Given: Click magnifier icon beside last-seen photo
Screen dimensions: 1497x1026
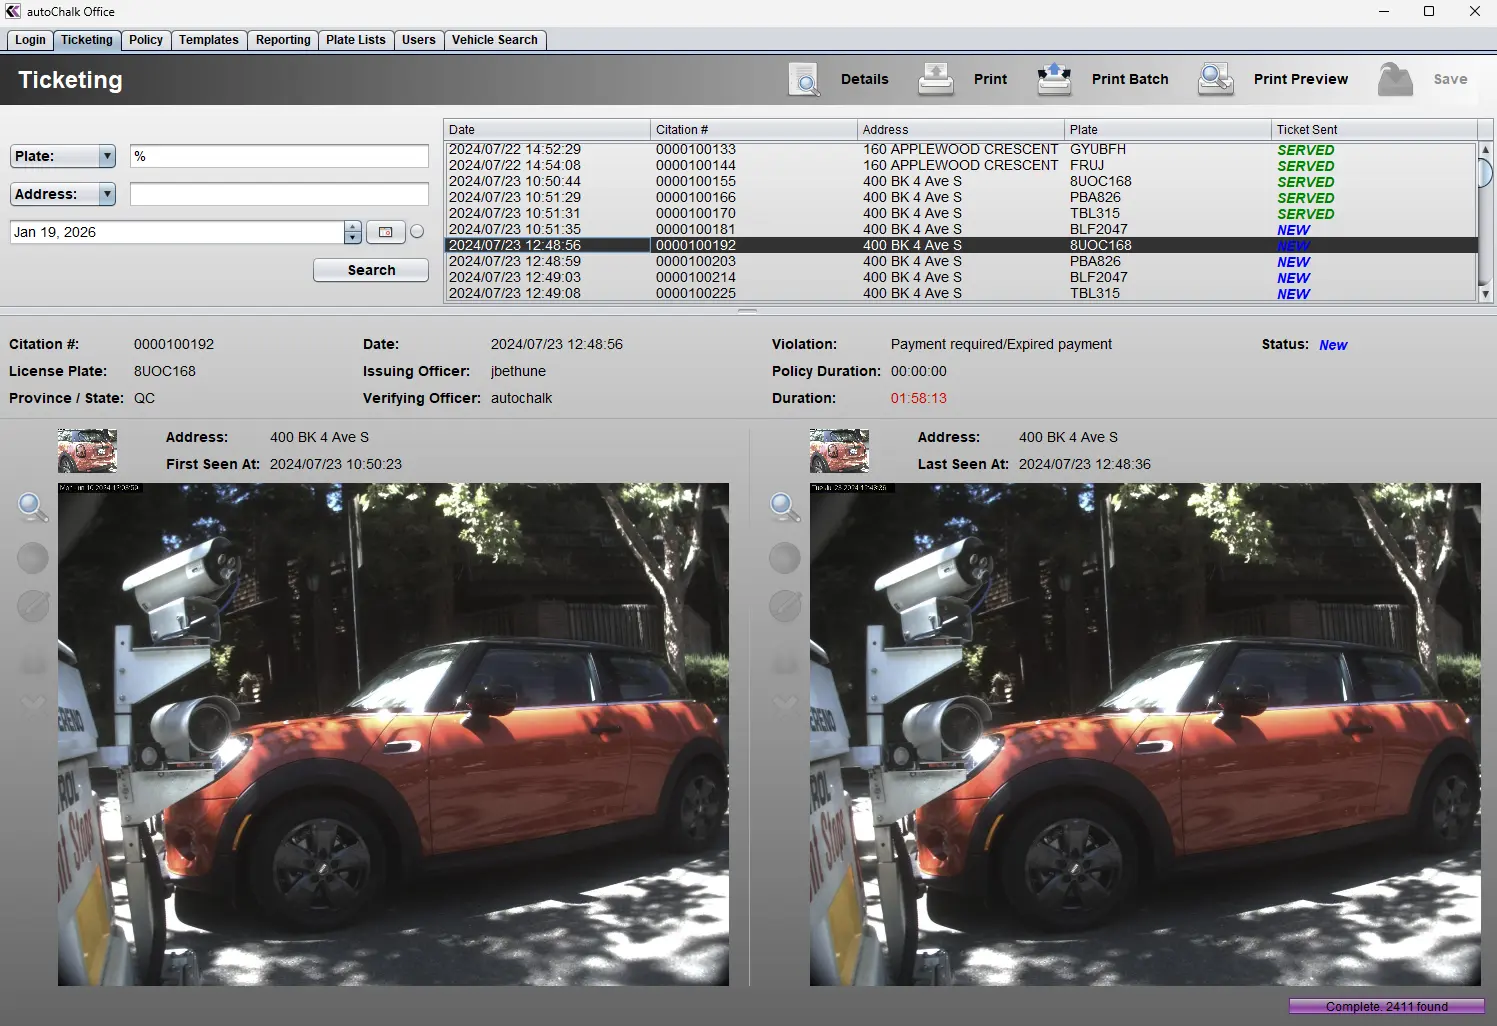Looking at the screenshot, I should [785, 507].
